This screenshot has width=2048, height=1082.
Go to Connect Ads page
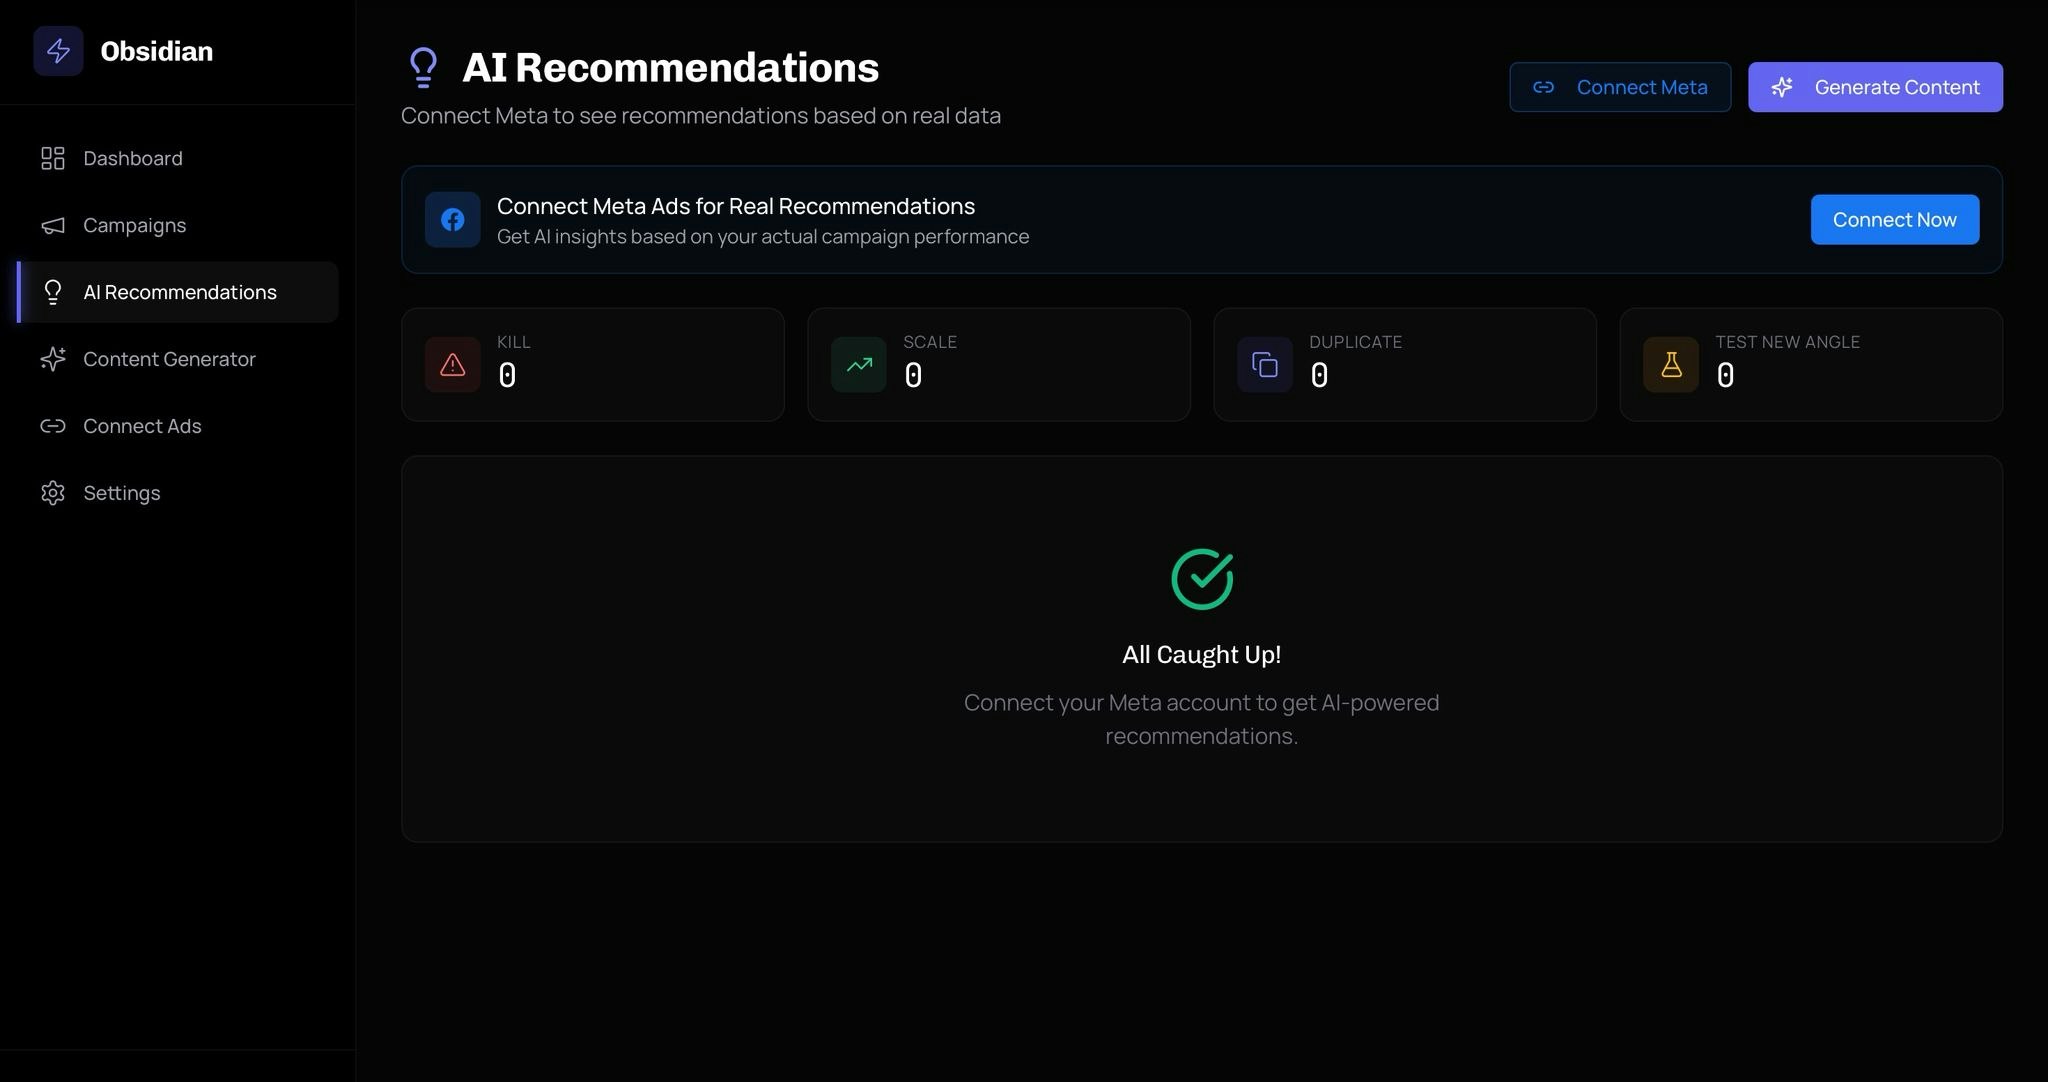point(142,426)
